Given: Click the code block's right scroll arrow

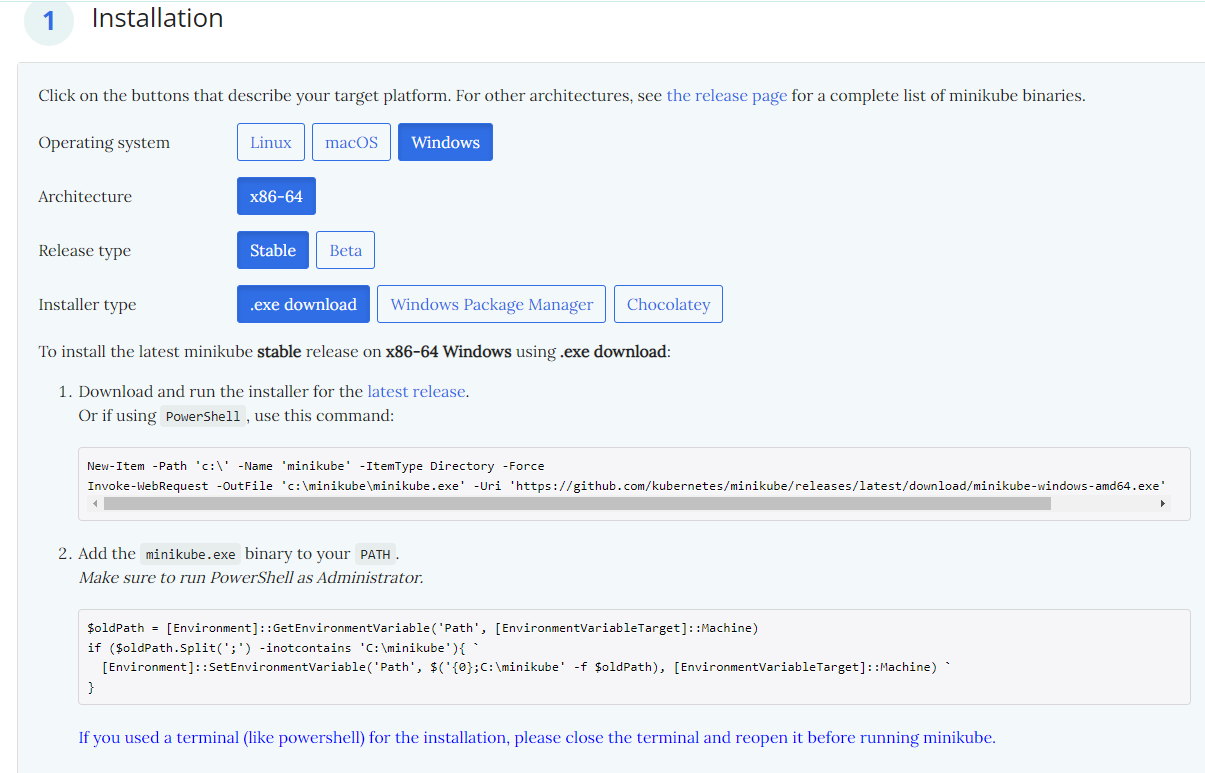Looking at the screenshot, I should pos(1163,504).
